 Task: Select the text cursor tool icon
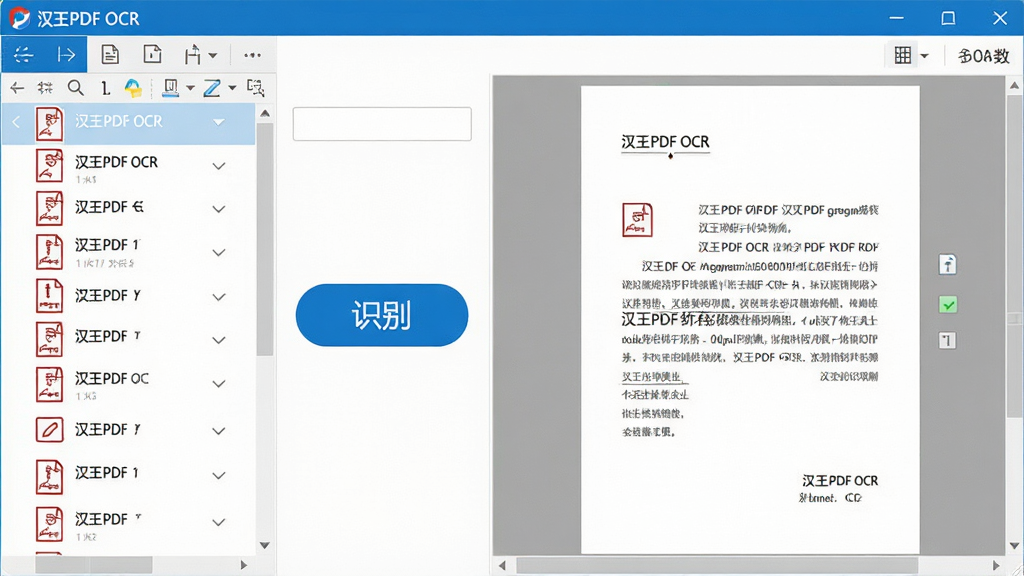coord(105,88)
